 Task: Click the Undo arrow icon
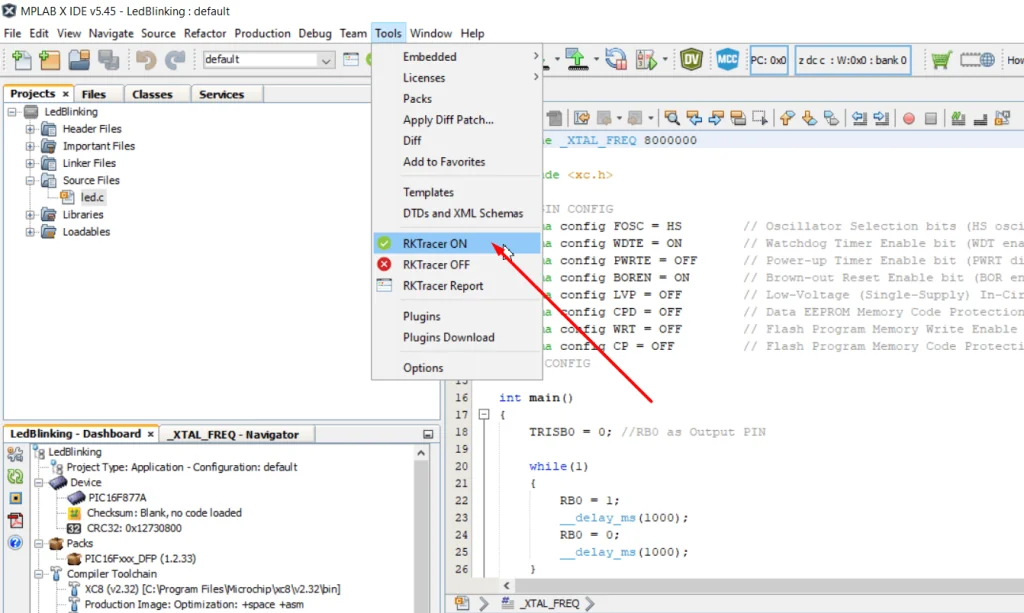pos(146,60)
